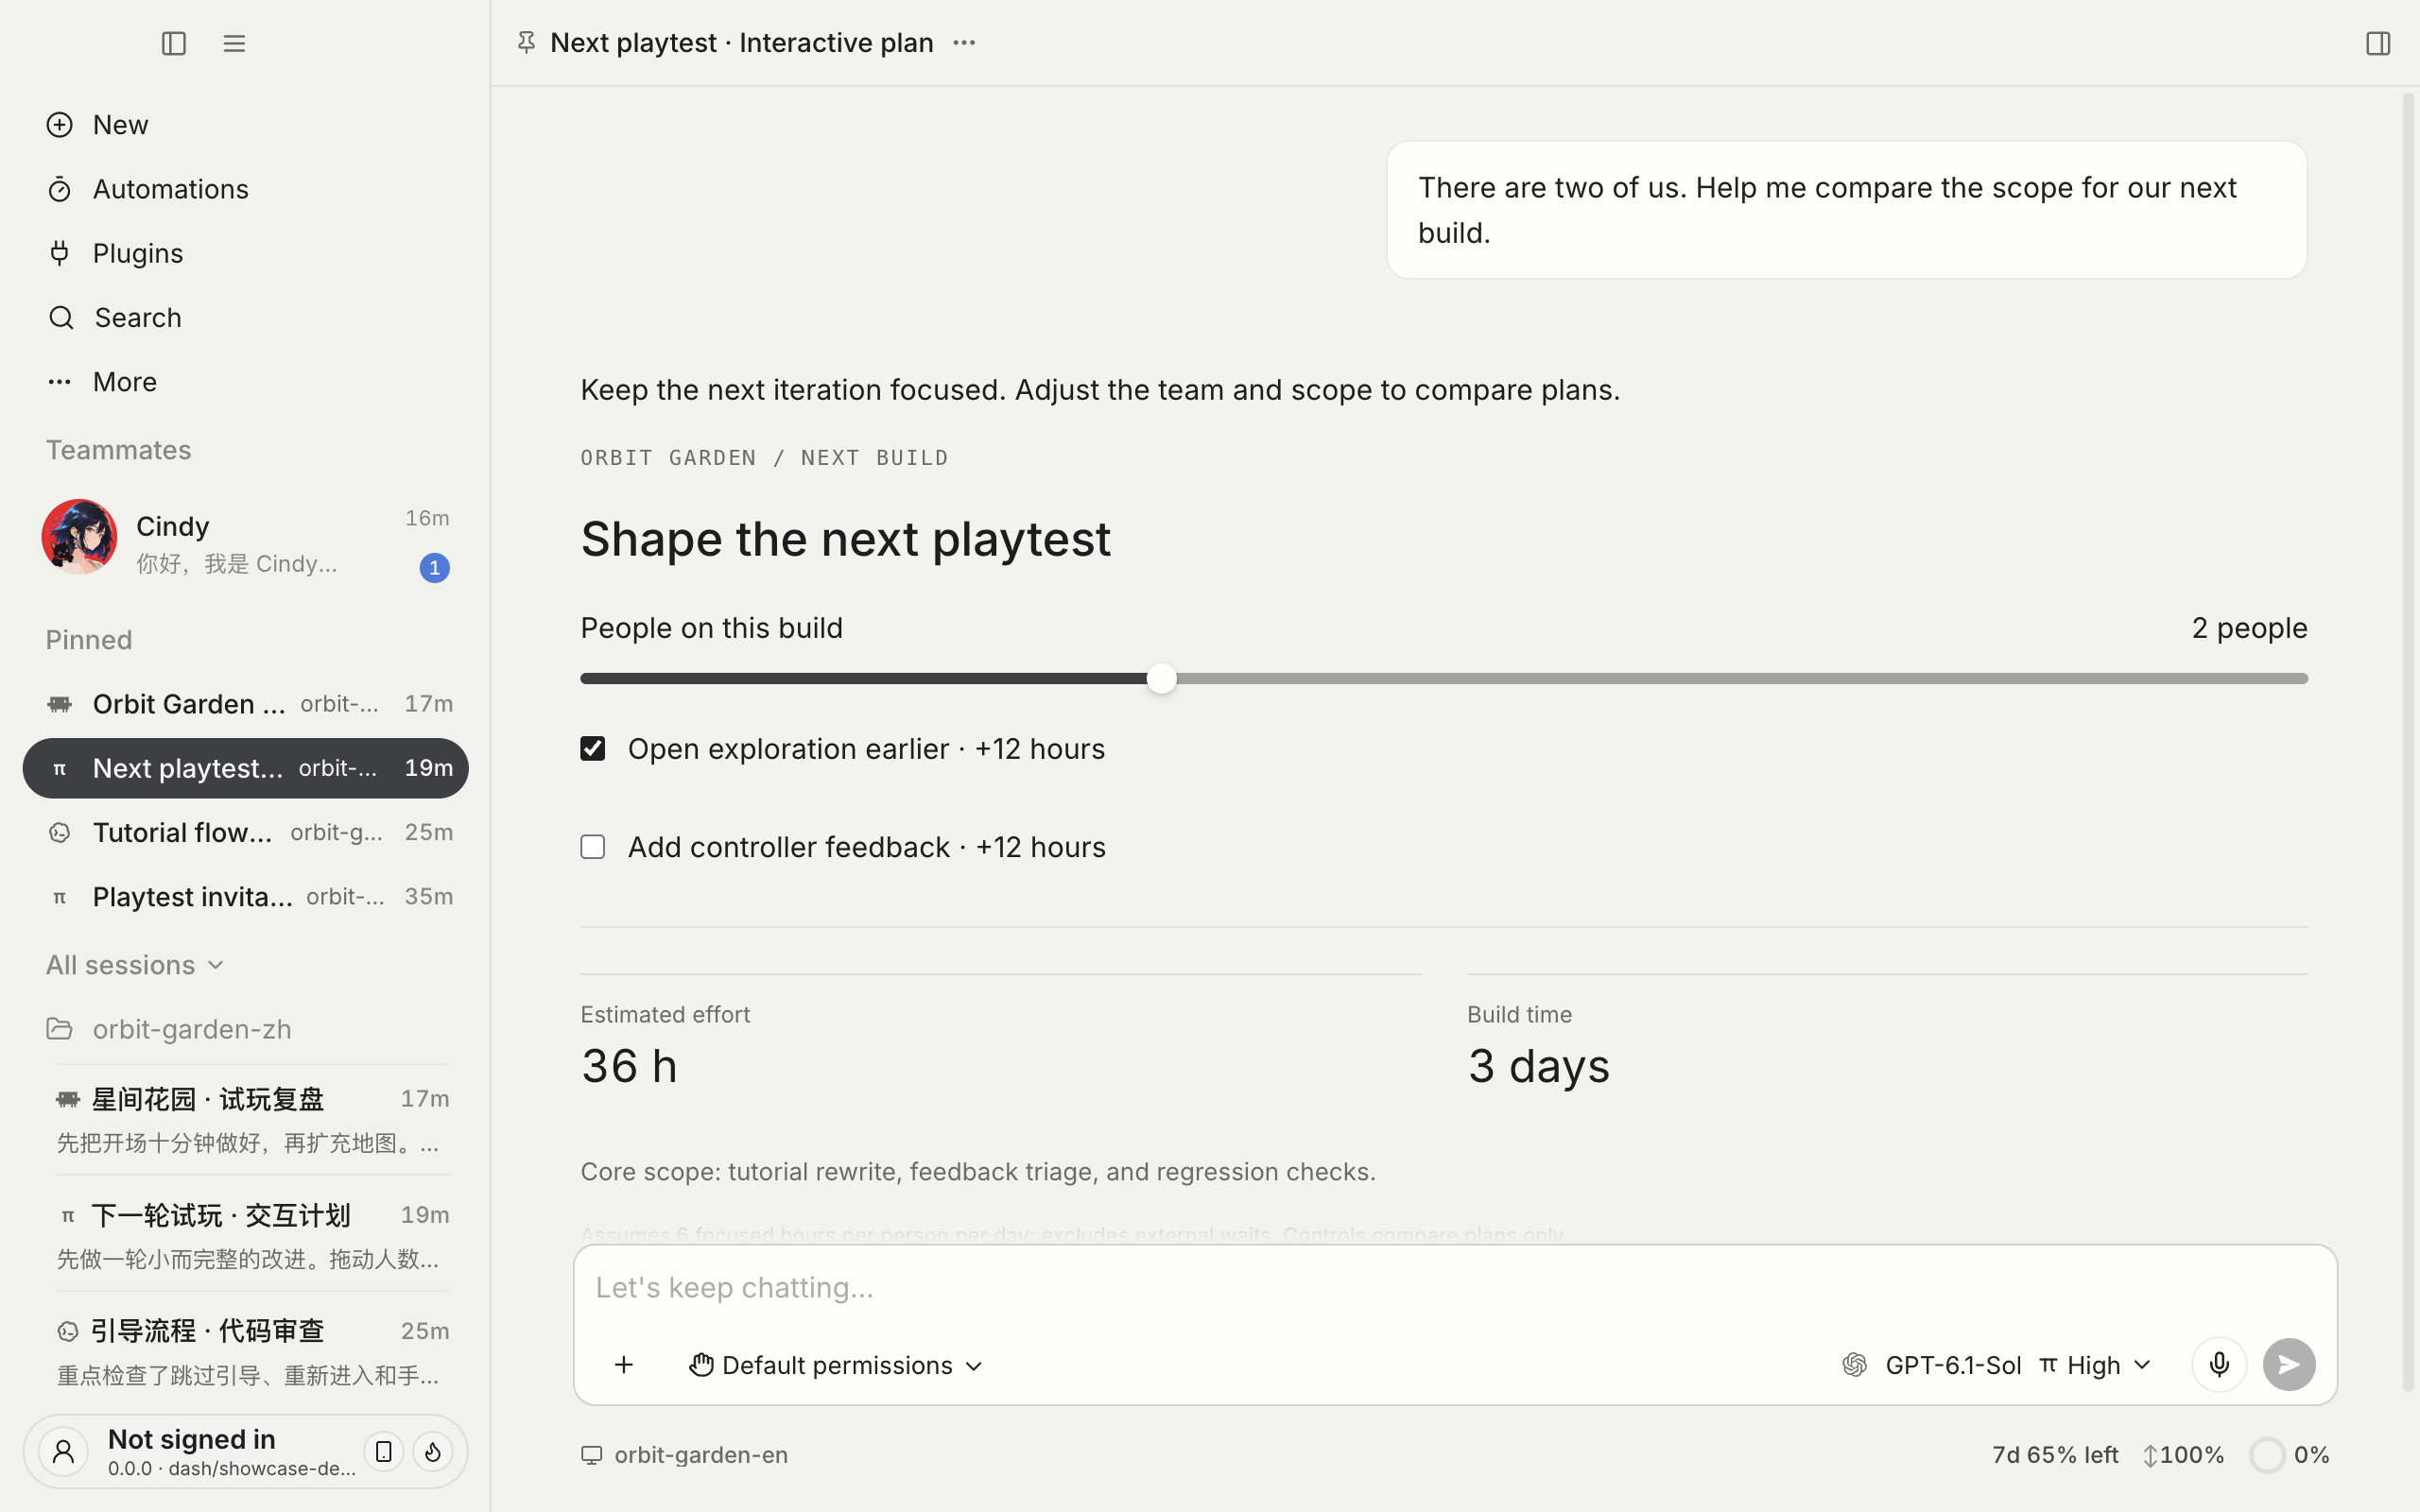
Task: Select pinned Playtest invita... session
Action: click(x=245, y=896)
